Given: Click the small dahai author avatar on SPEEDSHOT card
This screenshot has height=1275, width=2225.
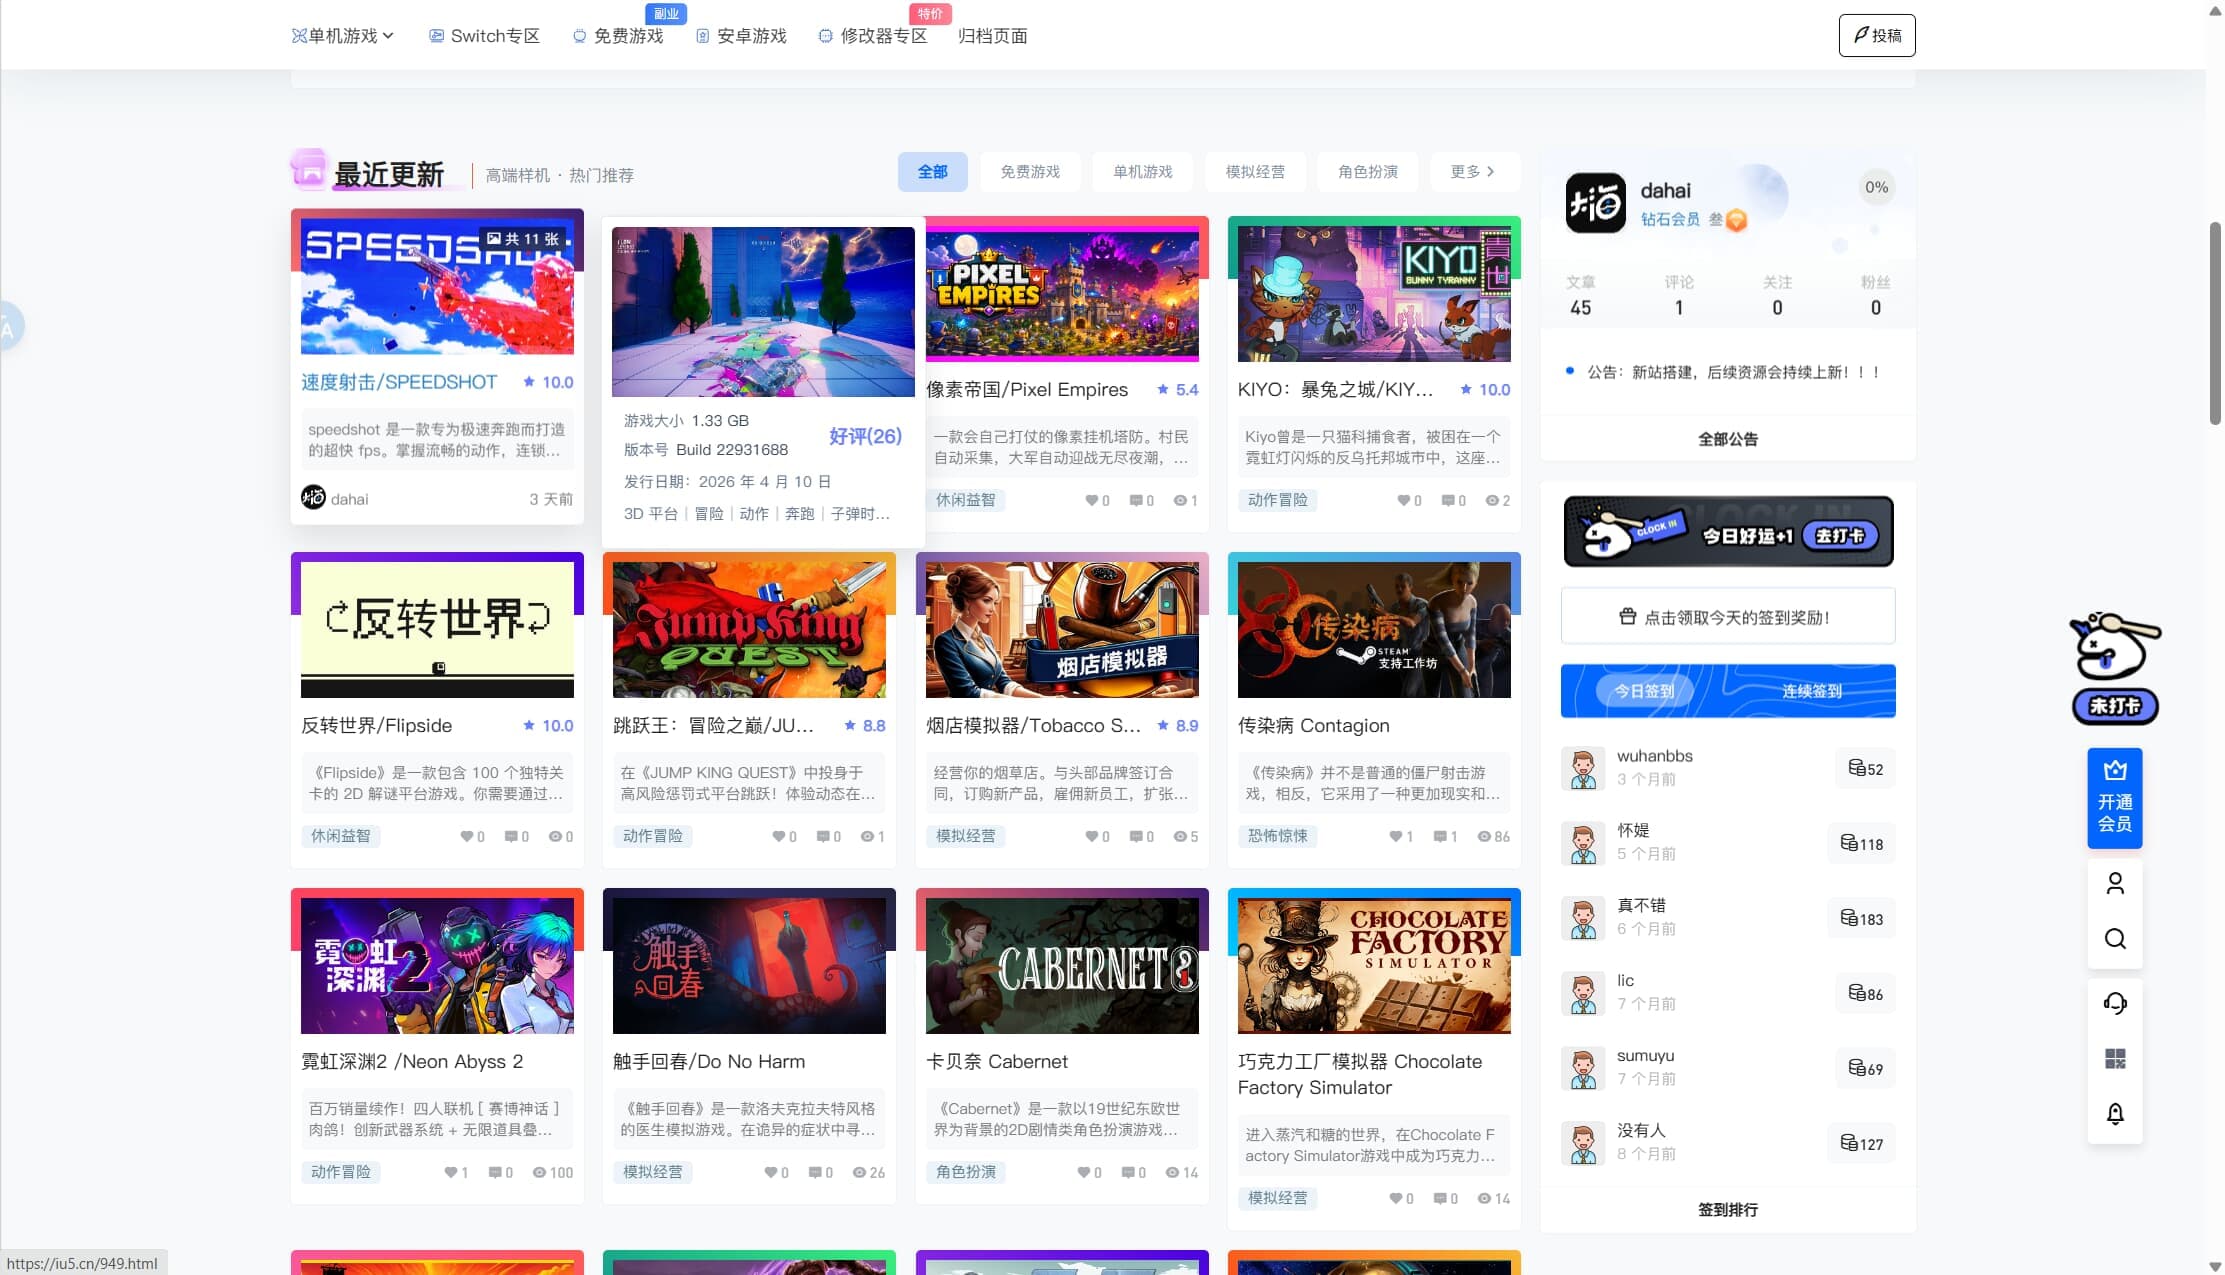Looking at the screenshot, I should click(313, 497).
